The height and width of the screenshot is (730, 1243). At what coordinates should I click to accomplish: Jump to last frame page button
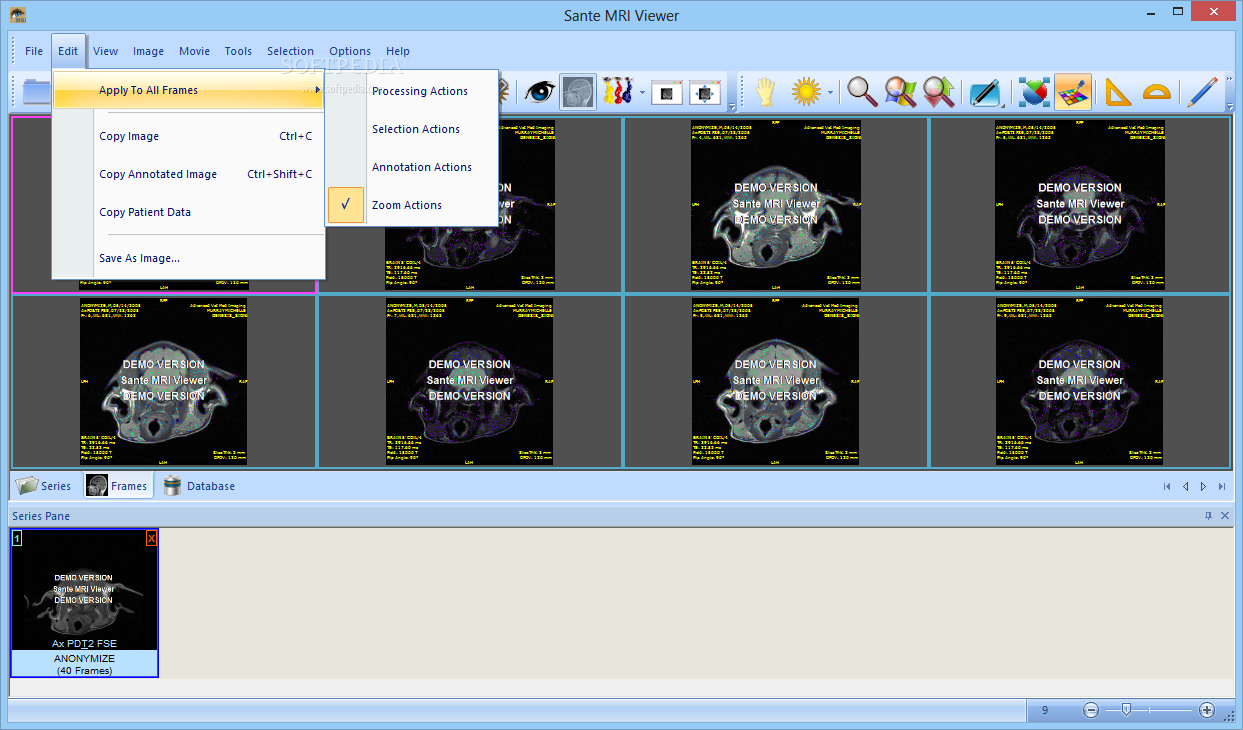click(x=1221, y=487)
